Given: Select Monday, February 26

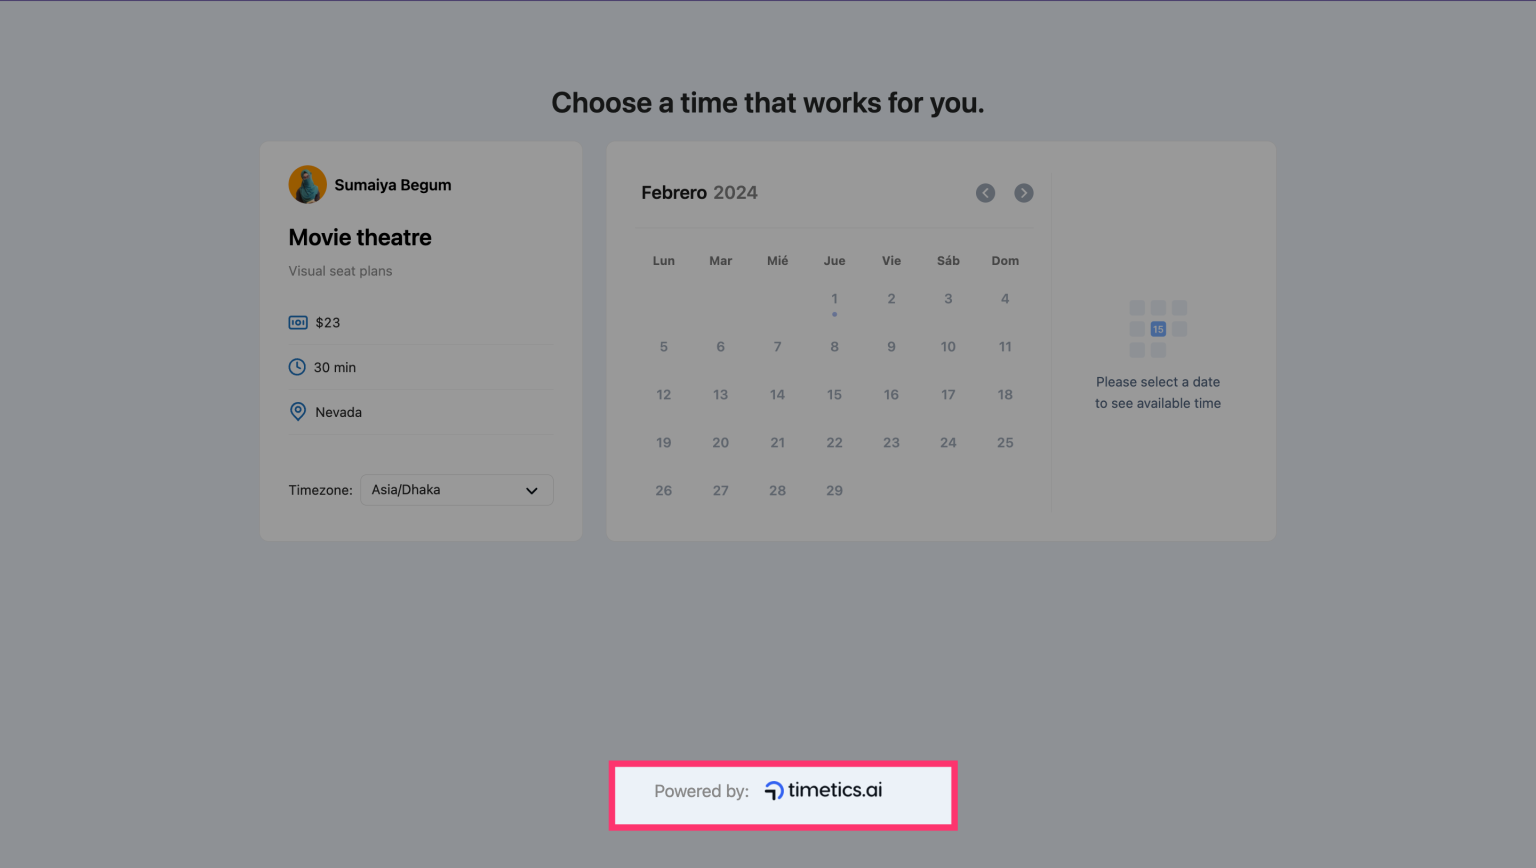Looking at the screenshot, I should click(x=663, y=490).
